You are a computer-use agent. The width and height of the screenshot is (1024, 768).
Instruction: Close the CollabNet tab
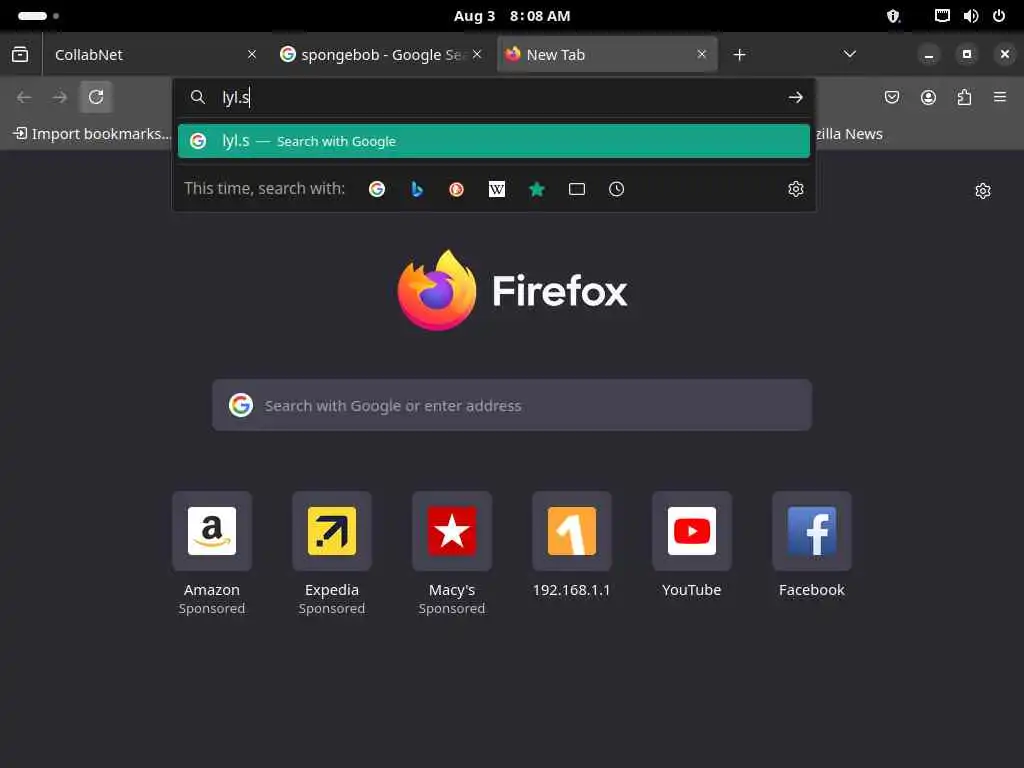[x=251, y=54]
